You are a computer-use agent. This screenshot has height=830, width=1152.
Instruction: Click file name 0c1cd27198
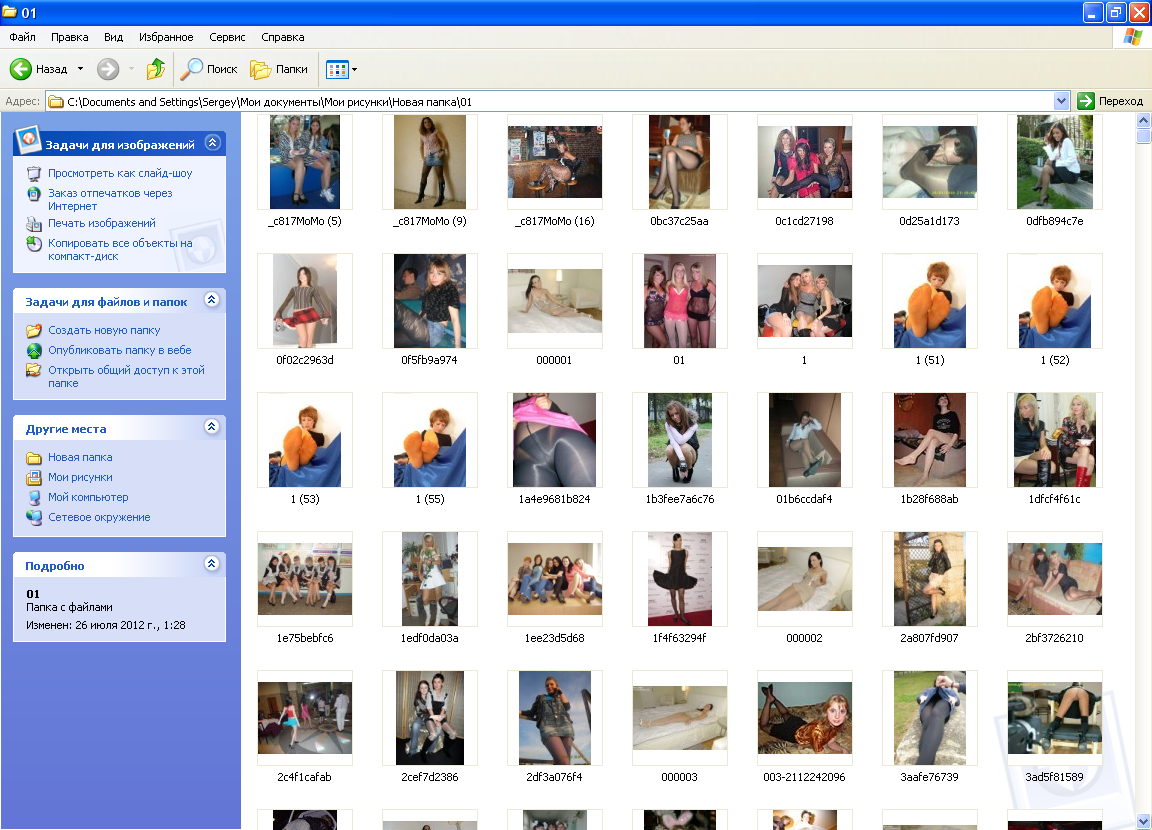(804, 221)
